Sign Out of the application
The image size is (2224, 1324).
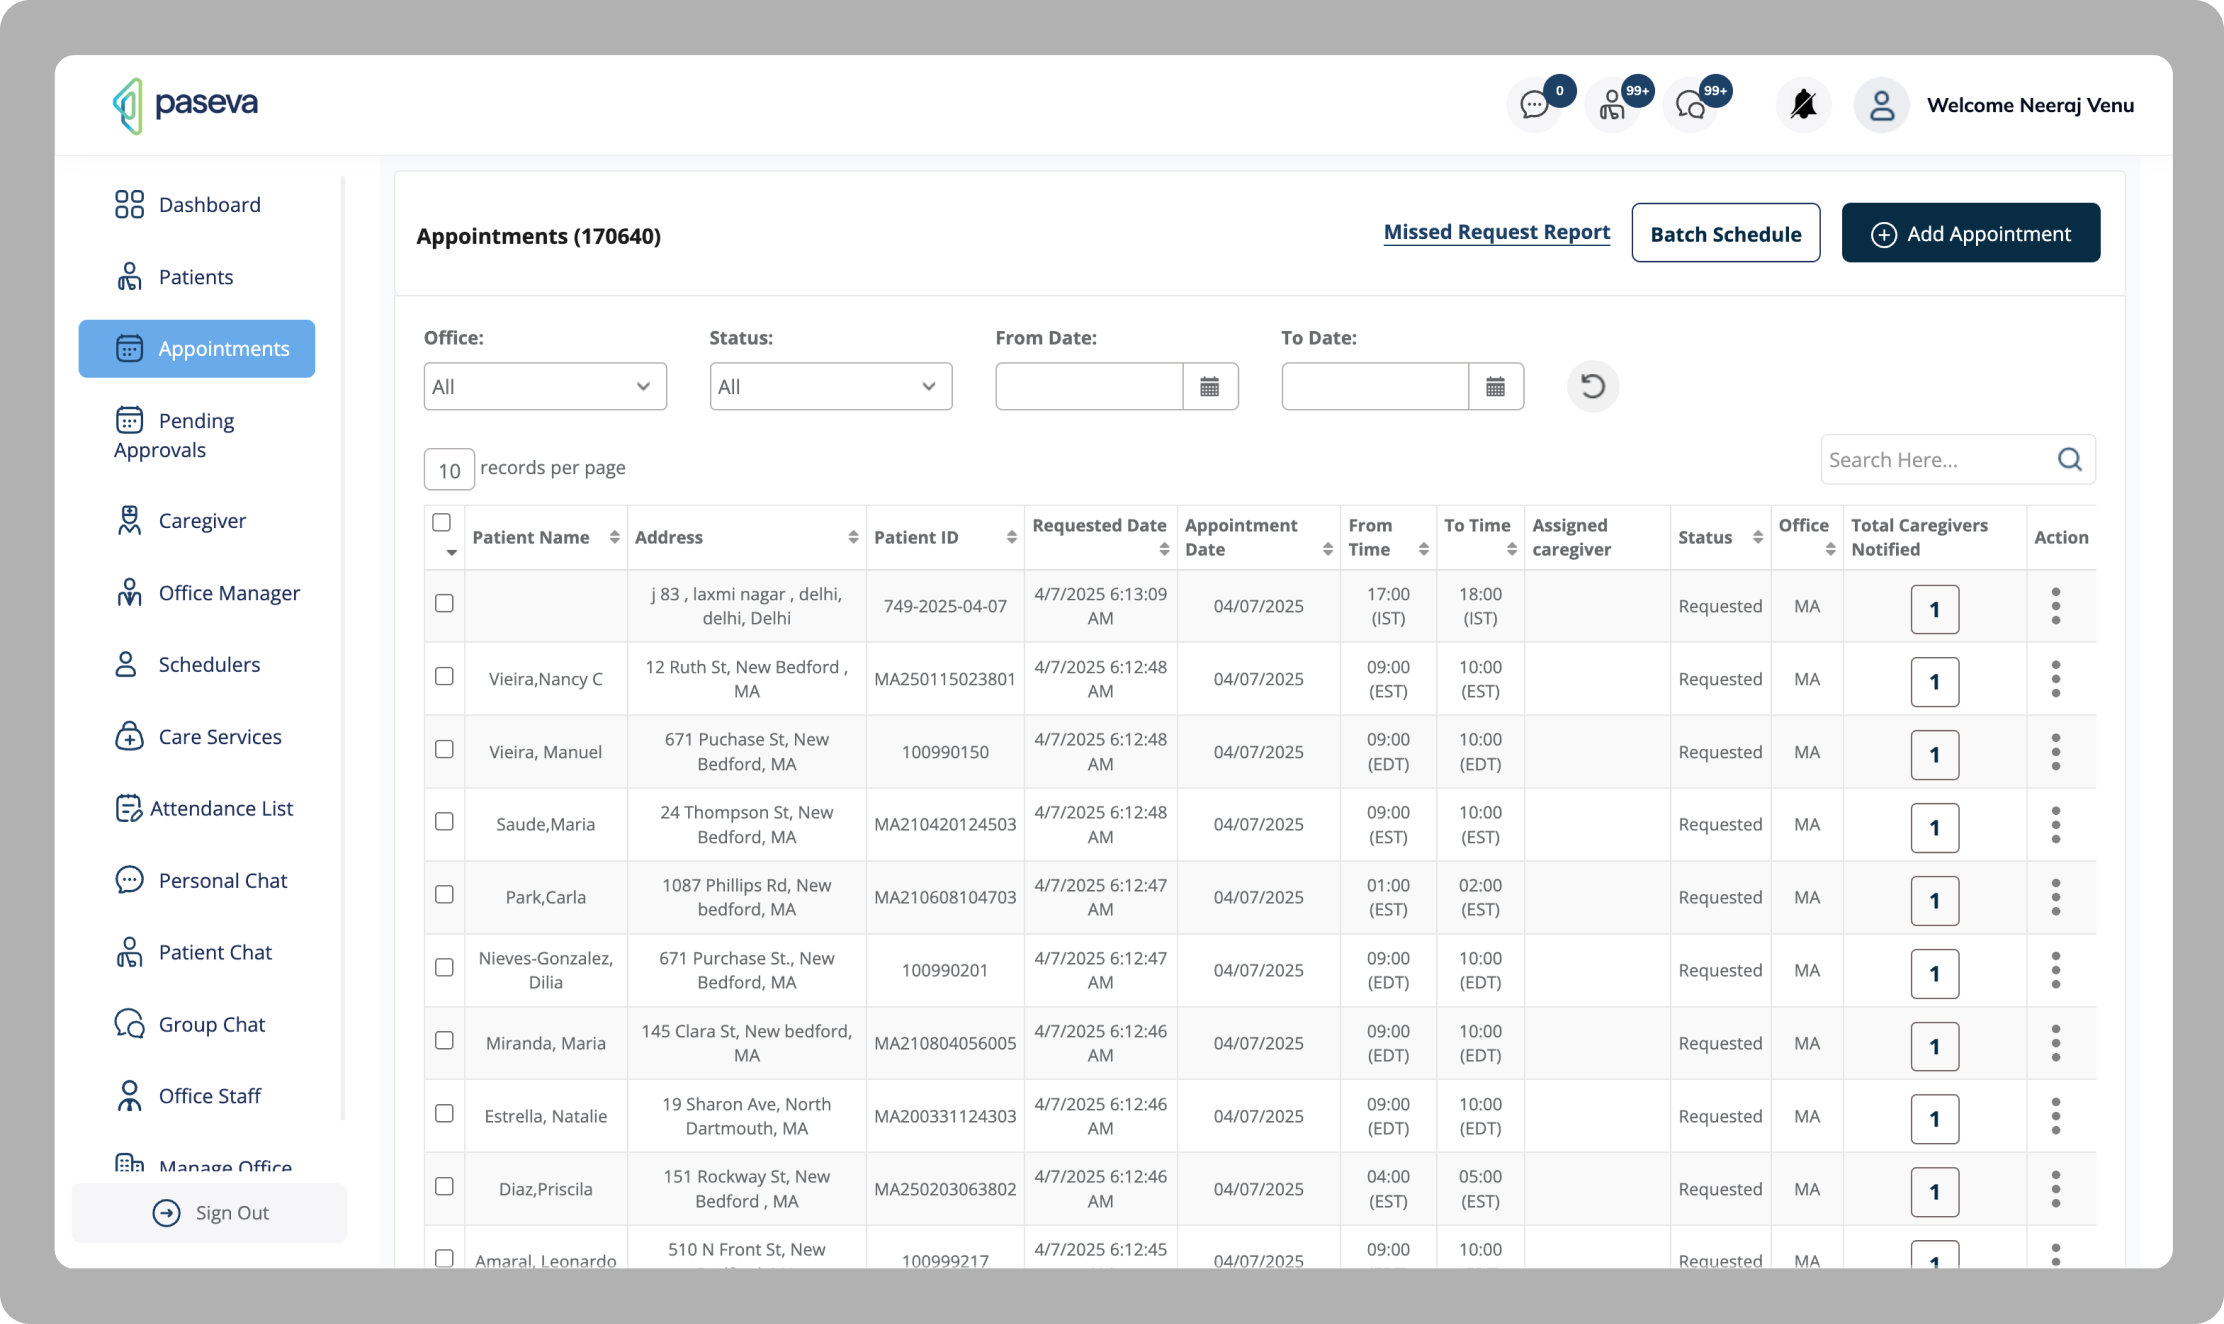click(210, 1213)
